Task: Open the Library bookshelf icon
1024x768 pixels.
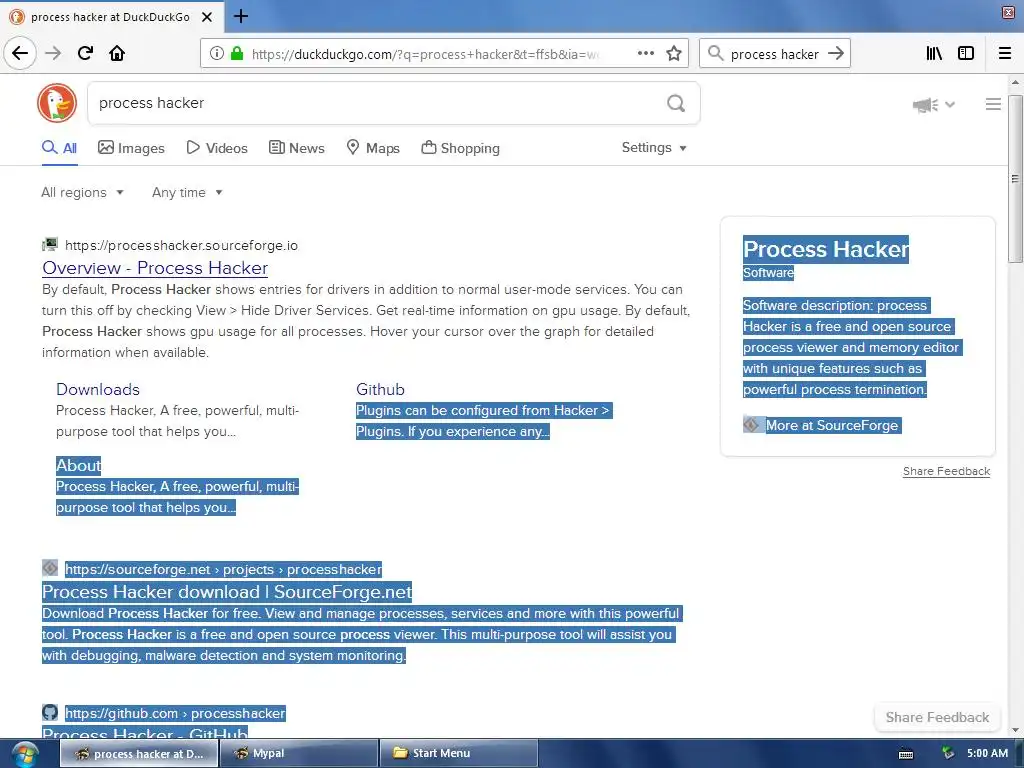Action: click(934, 54)
